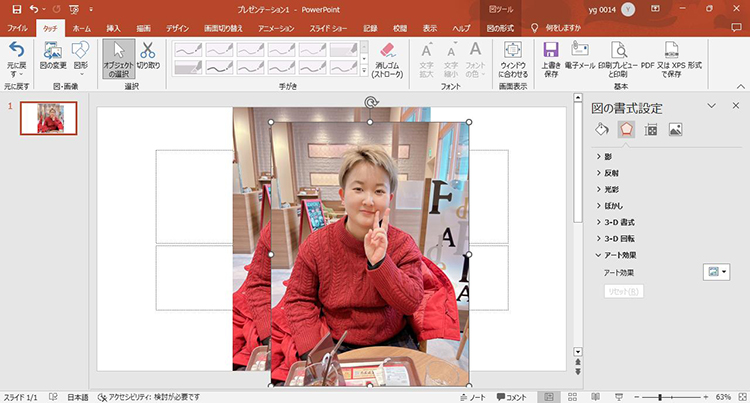Open the 挿入 ribbon tab
750x403 pixels.
click(x=113, y=29)
